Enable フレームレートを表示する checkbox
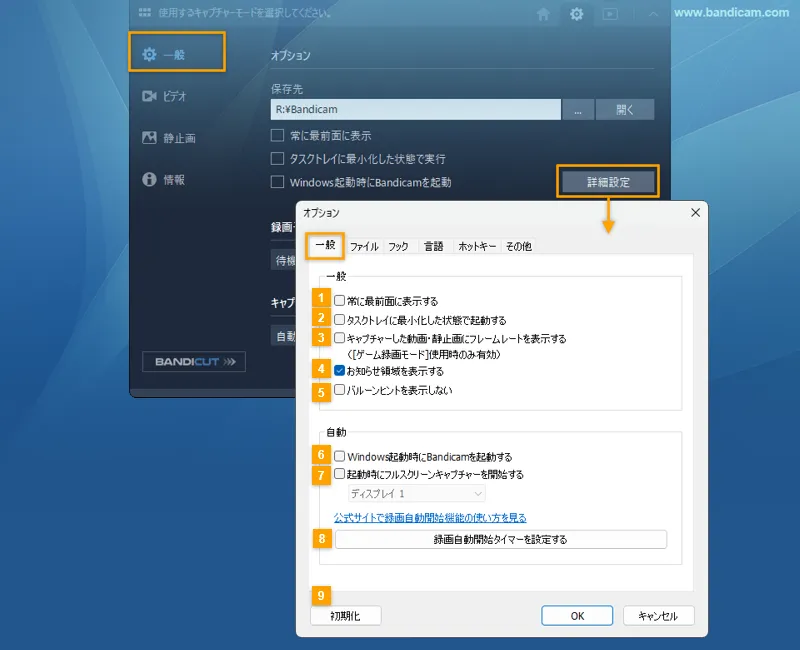800x650 pixels. [x=339, y=338]
